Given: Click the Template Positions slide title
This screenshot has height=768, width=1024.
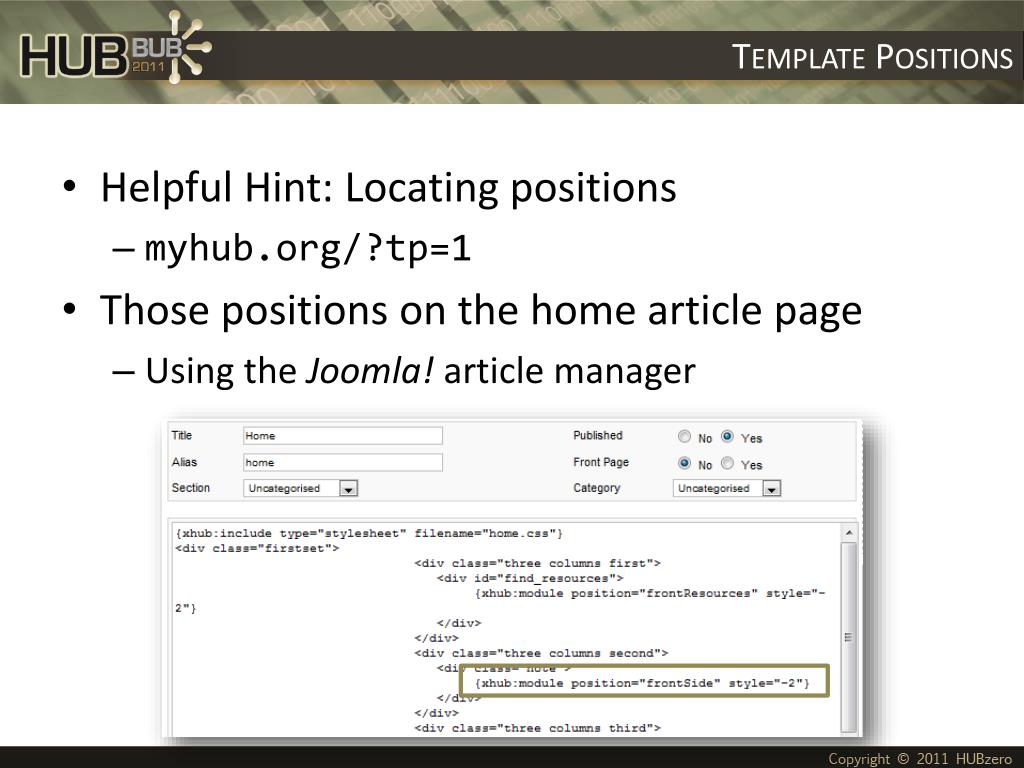Looking at the screenshot, I should (x=872, y=57).
